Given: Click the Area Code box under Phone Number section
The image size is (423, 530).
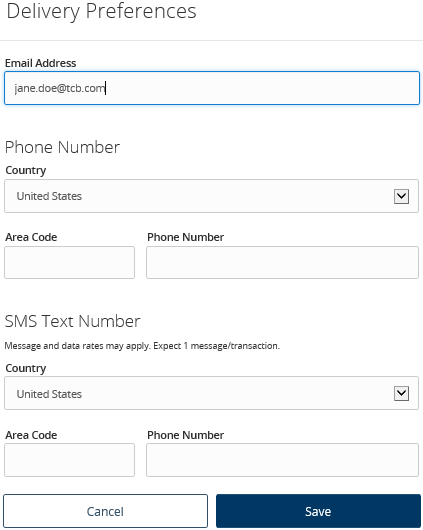Looking at the screenshot, I should click(69, 263).
